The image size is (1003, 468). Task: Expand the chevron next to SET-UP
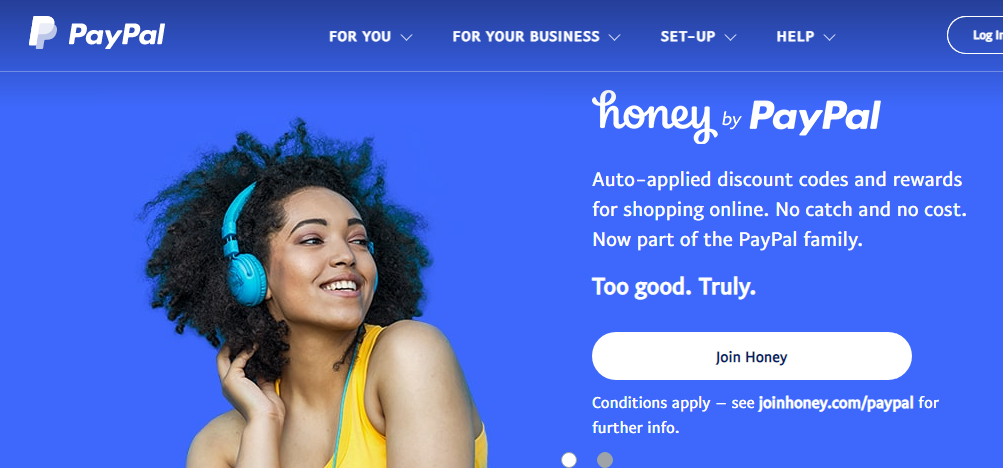[x=730, y=38]
